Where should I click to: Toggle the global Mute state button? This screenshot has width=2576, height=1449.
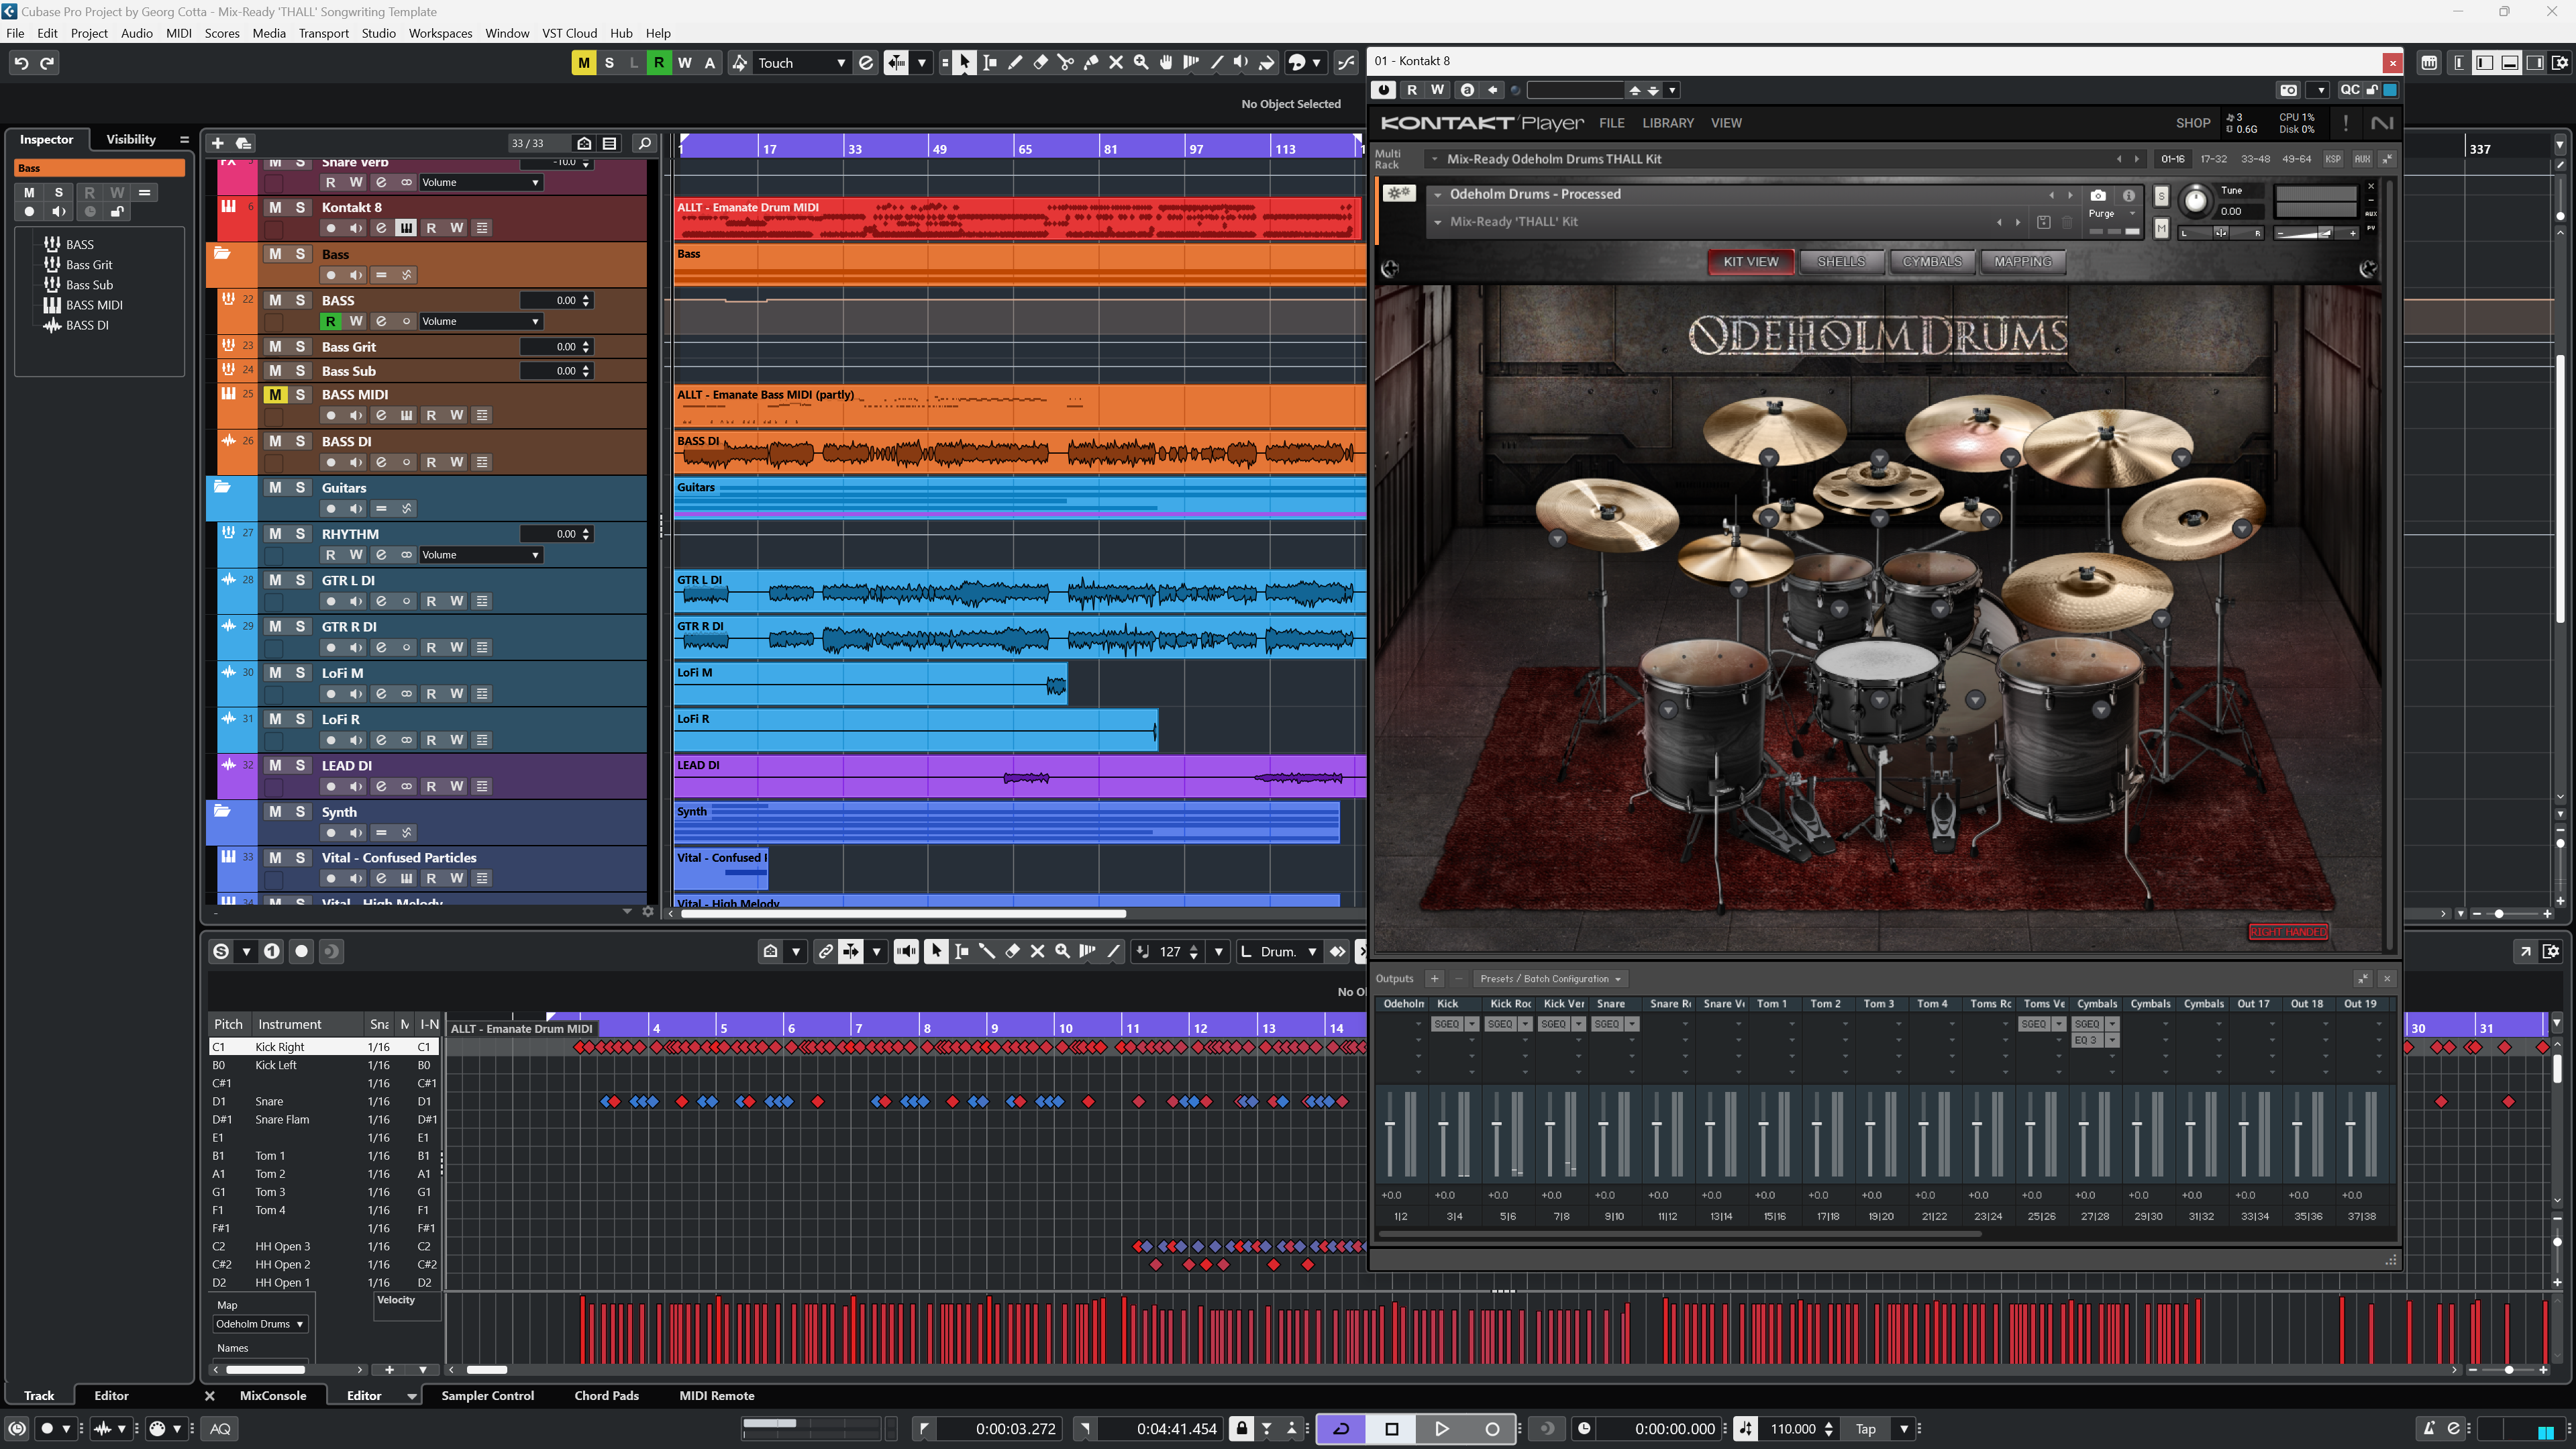tap(583, 63)
